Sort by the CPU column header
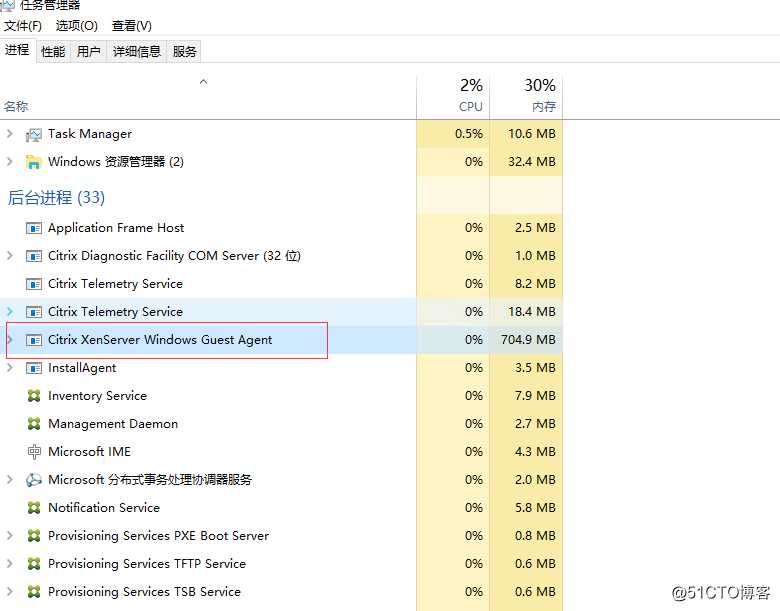Image resolution: width=780 pixels, height=611 pixels. pos(453,96)
